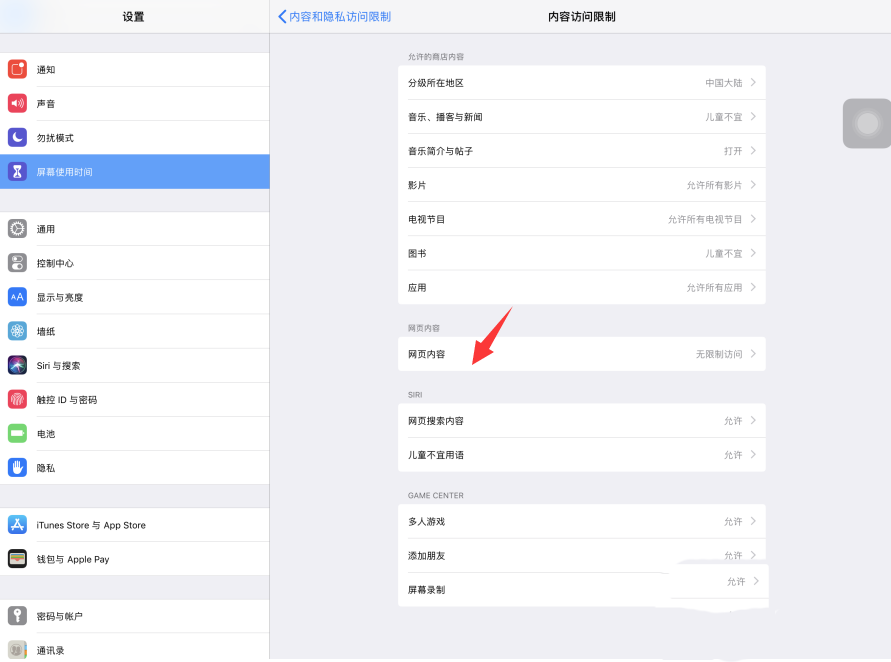Tap the green Battery (电池) icon
Screen dimensions: 891x662
(x=17, y=433)
